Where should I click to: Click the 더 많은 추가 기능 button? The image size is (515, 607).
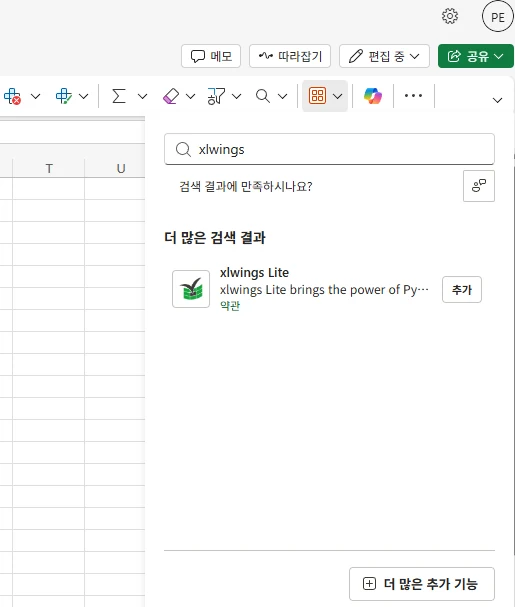coord(422,584)
